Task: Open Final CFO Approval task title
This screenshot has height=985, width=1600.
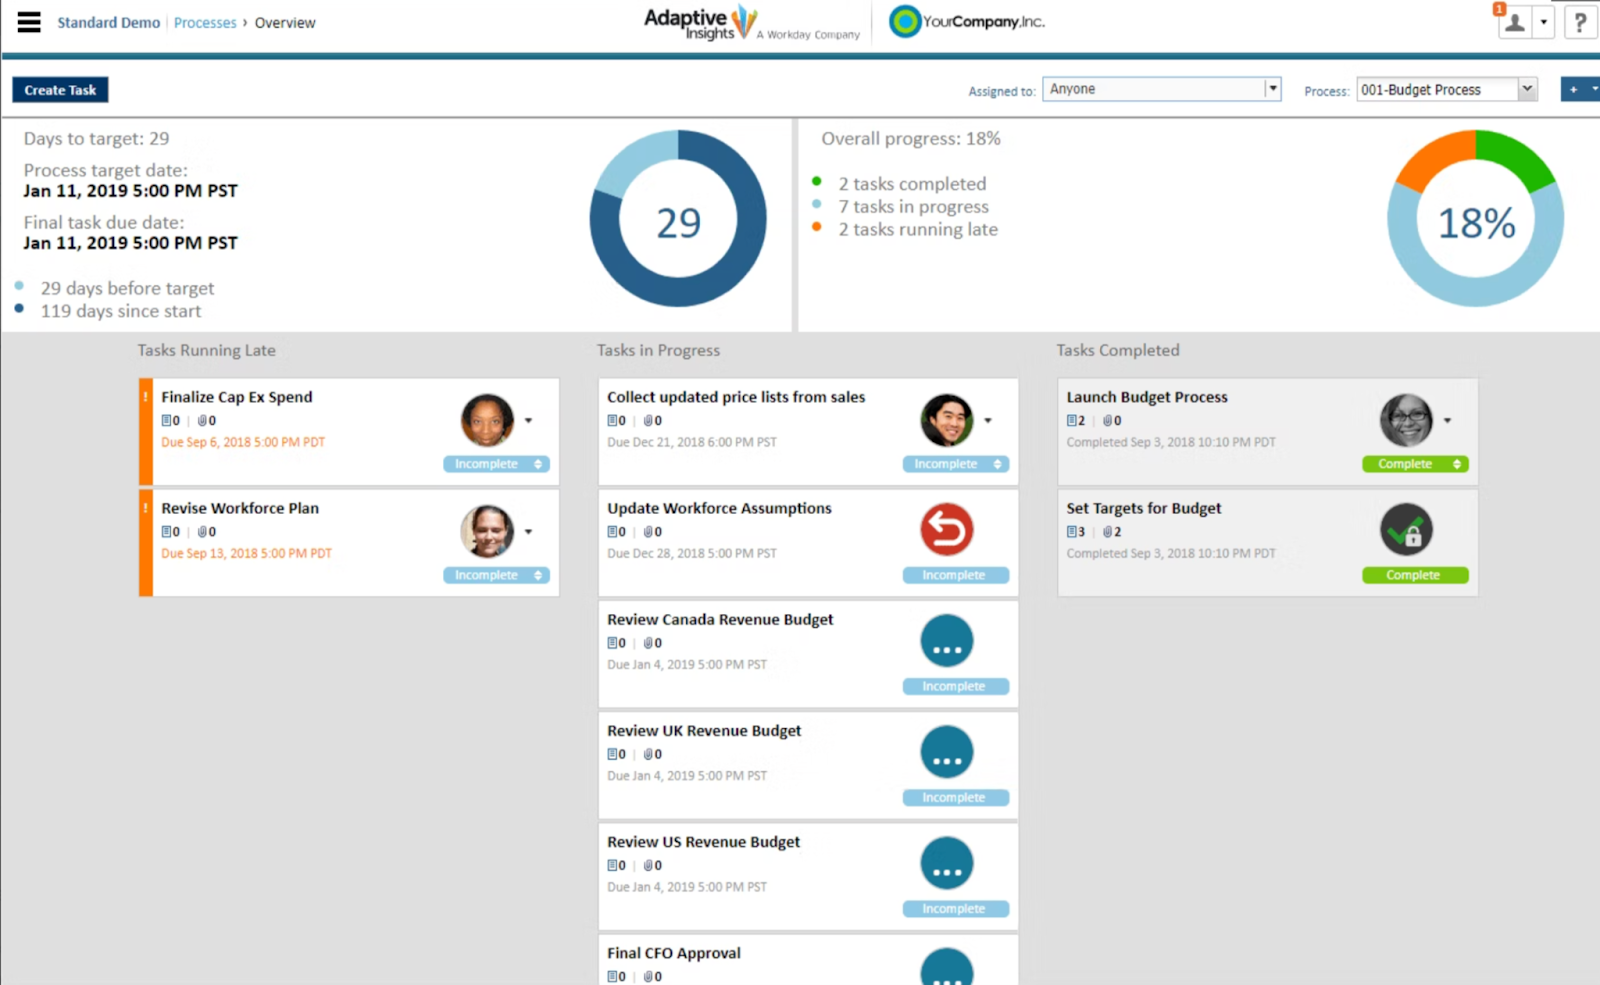Action: point(674,953)
